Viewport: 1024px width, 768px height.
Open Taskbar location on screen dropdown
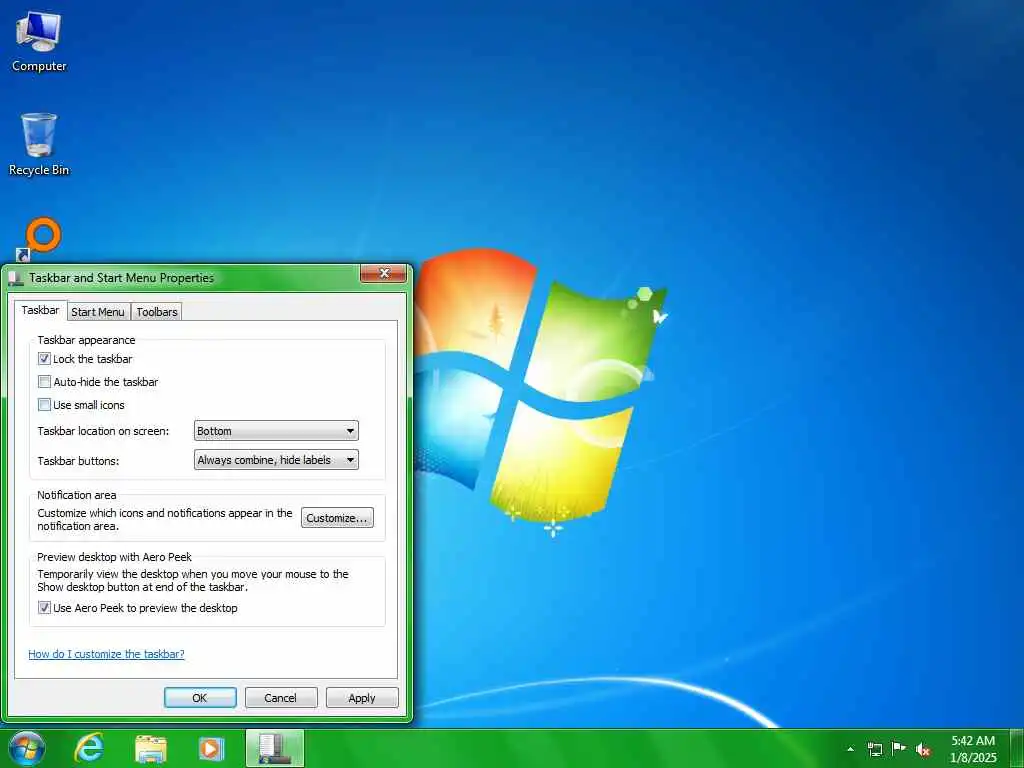276,431
